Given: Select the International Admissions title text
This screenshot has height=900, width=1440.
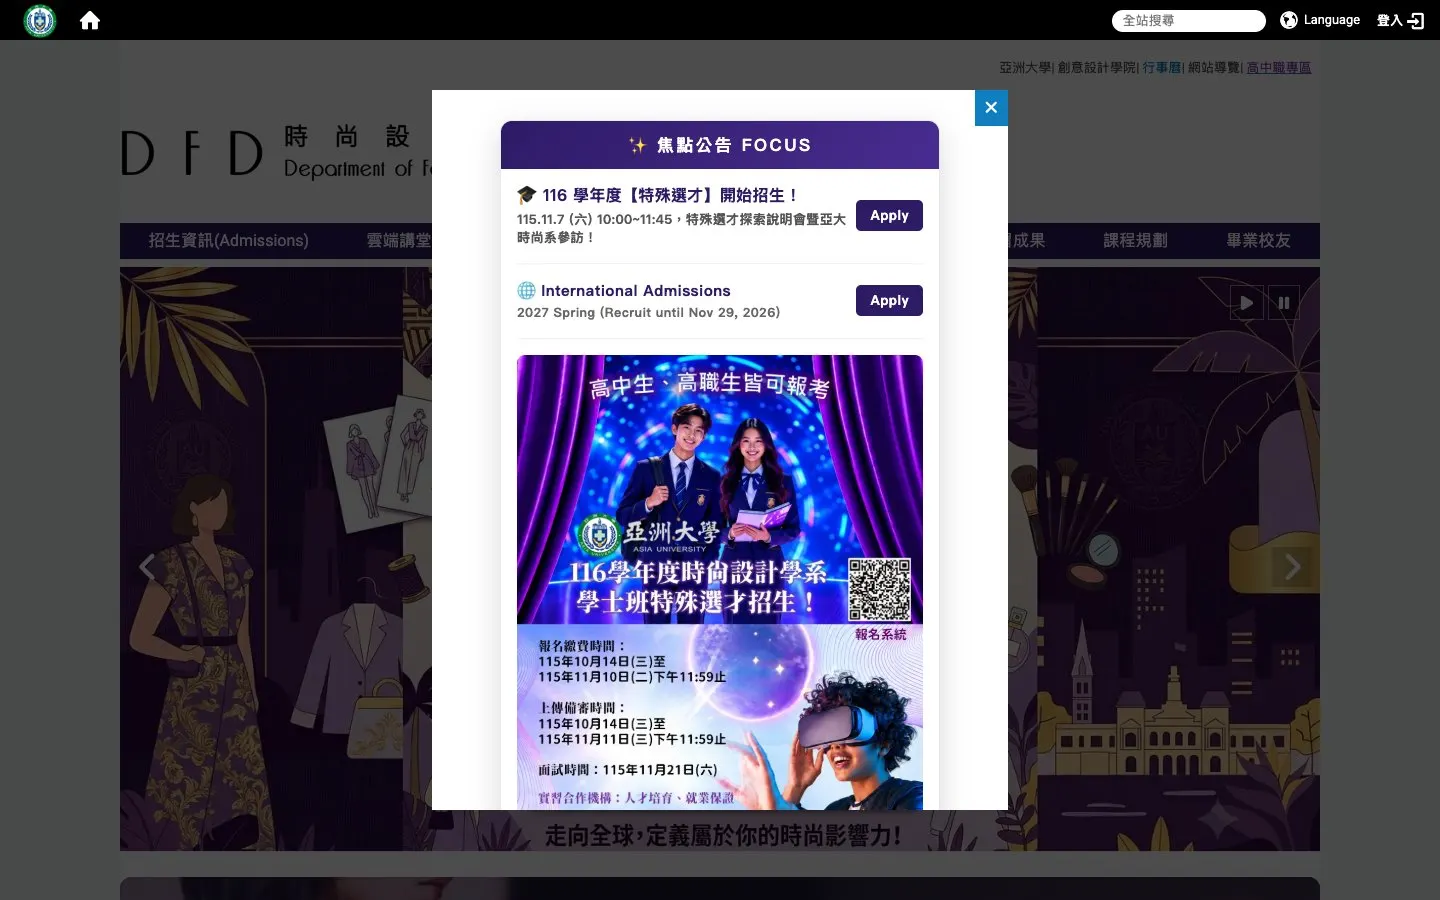Looking at the screenshot, I should click(636, 290).
